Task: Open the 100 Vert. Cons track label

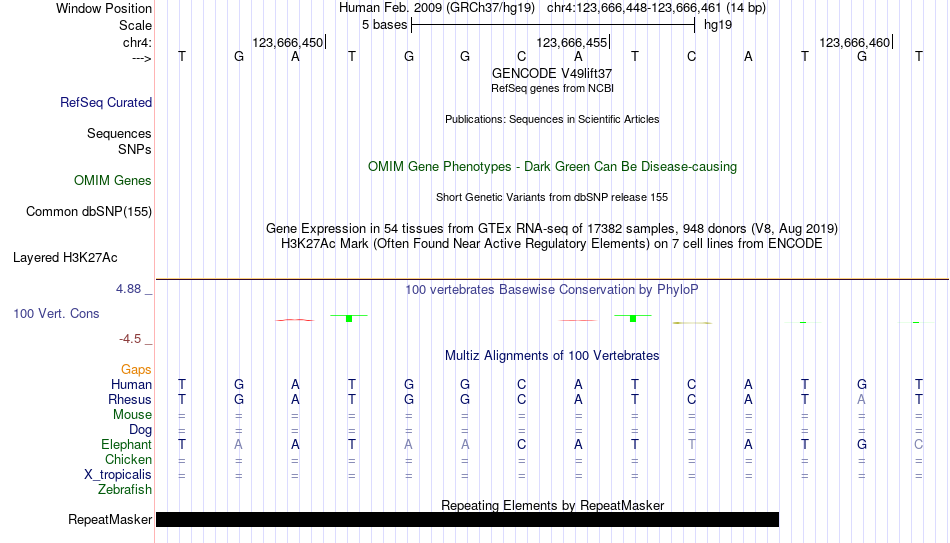Action: pyautogui.click(x=56, y=313)
